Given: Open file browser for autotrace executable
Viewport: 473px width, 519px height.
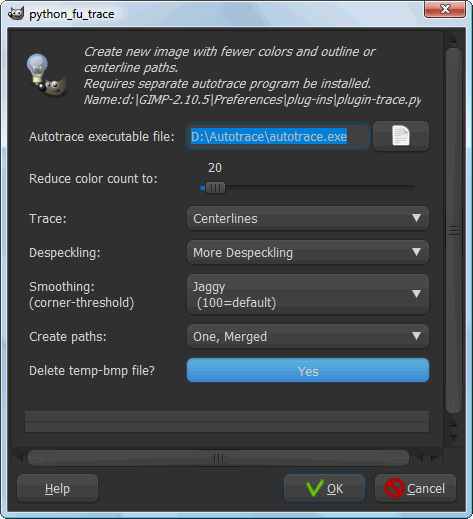Looking at the screenshot, I should pos(401,136).
